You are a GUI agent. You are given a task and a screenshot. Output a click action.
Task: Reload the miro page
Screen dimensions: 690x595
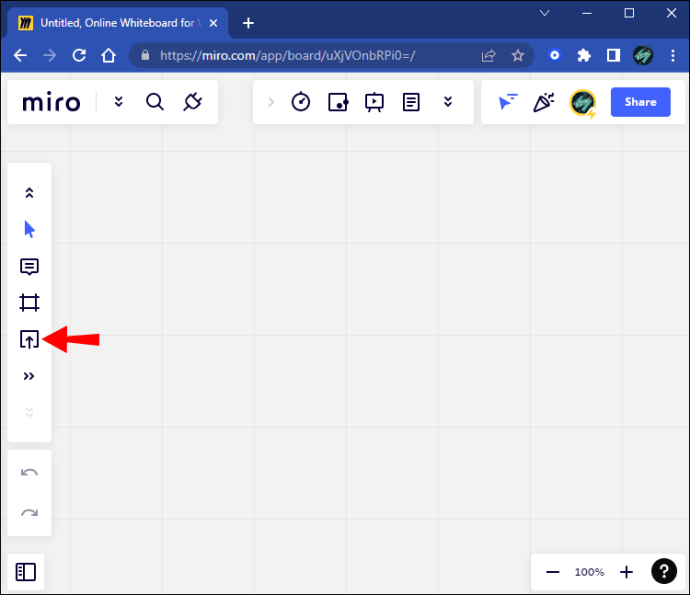pos(79,55)
